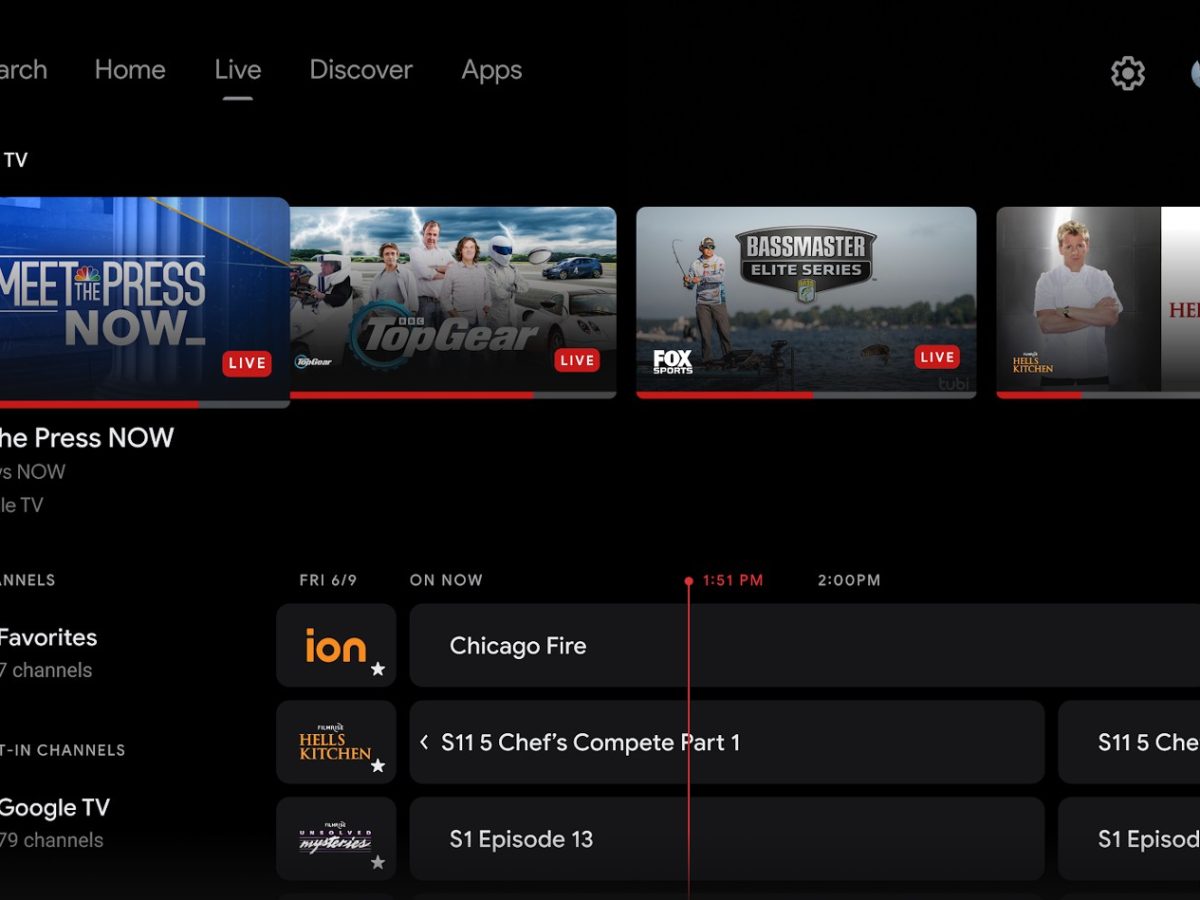1200x900 pixels.
Task: Toggle favorite star on Unsolved Mysteries channel
Action: (378, 862)
